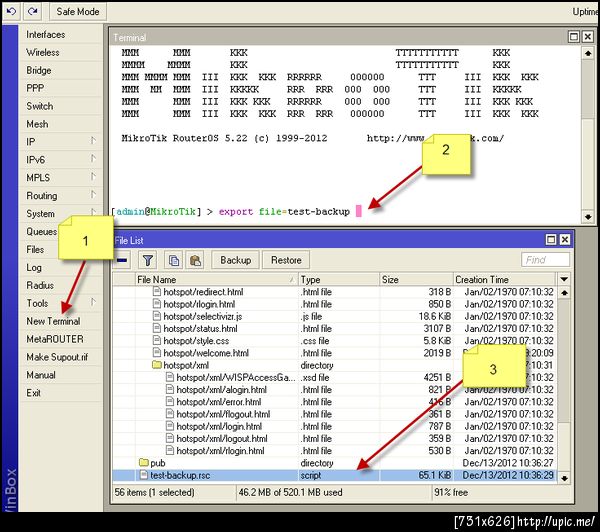
Task: Toggle Safe Mode button
Action: click(78, 11)
